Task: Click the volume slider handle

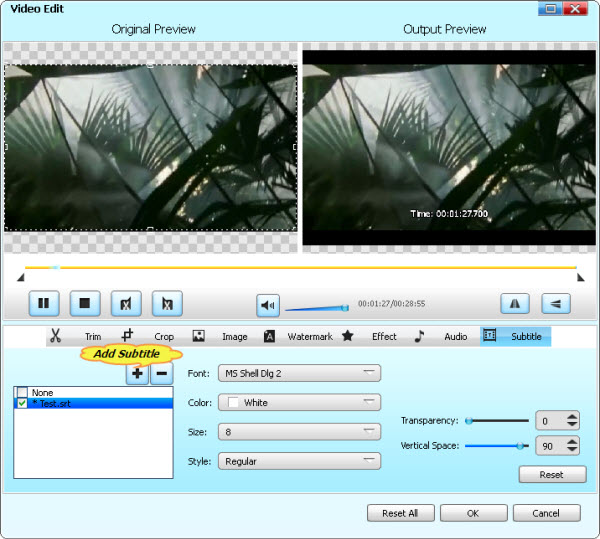Action: pyautogui.click(x=345, y=308)
